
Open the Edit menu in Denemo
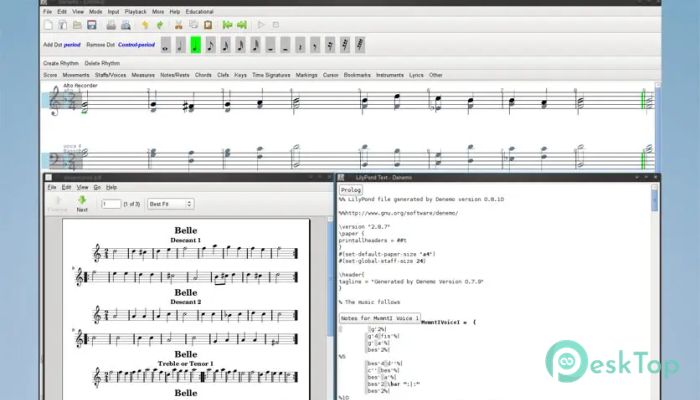62,12
